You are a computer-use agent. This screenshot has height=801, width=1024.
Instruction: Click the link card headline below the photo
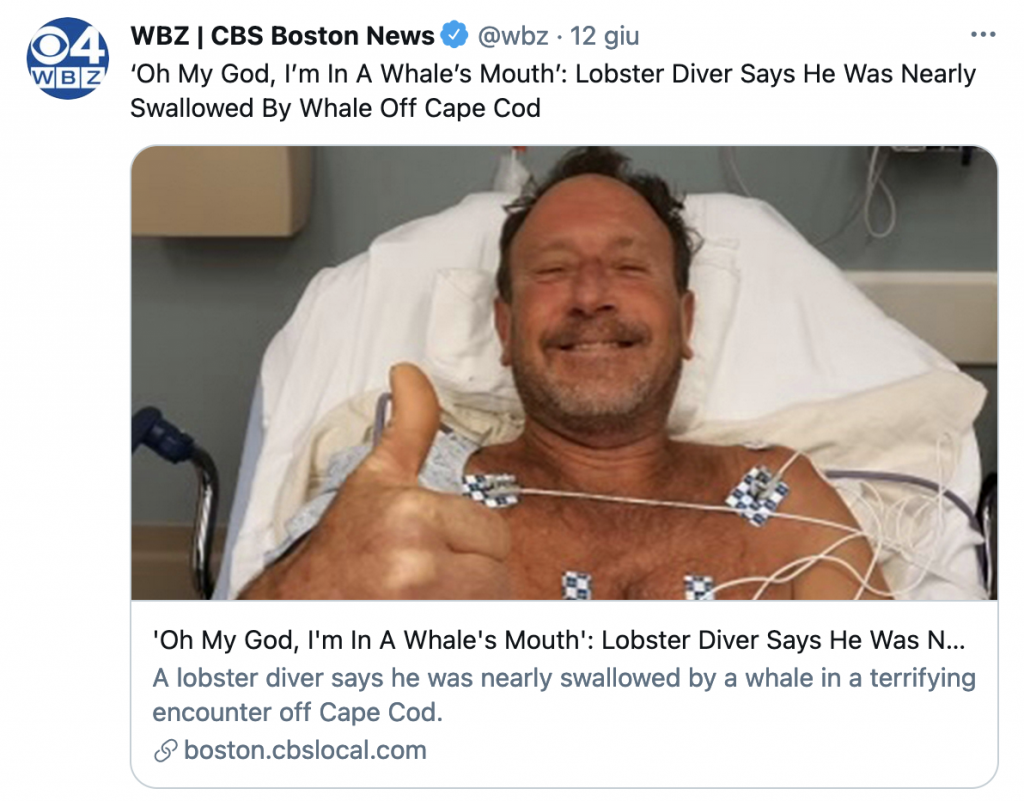point(560,640)
